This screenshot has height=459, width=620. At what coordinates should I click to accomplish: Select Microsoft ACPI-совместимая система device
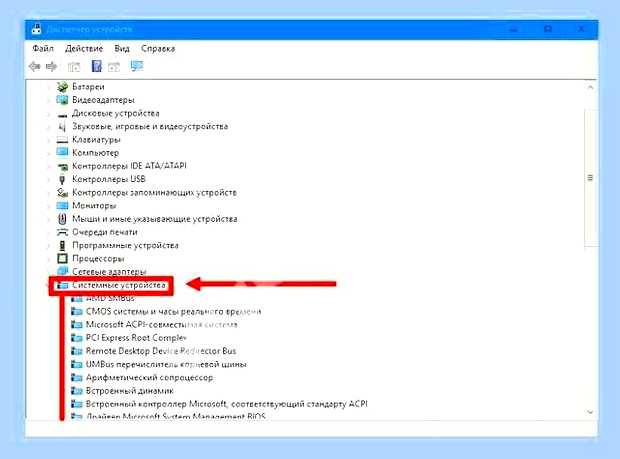pyautogui.click(x=162, y=325)
